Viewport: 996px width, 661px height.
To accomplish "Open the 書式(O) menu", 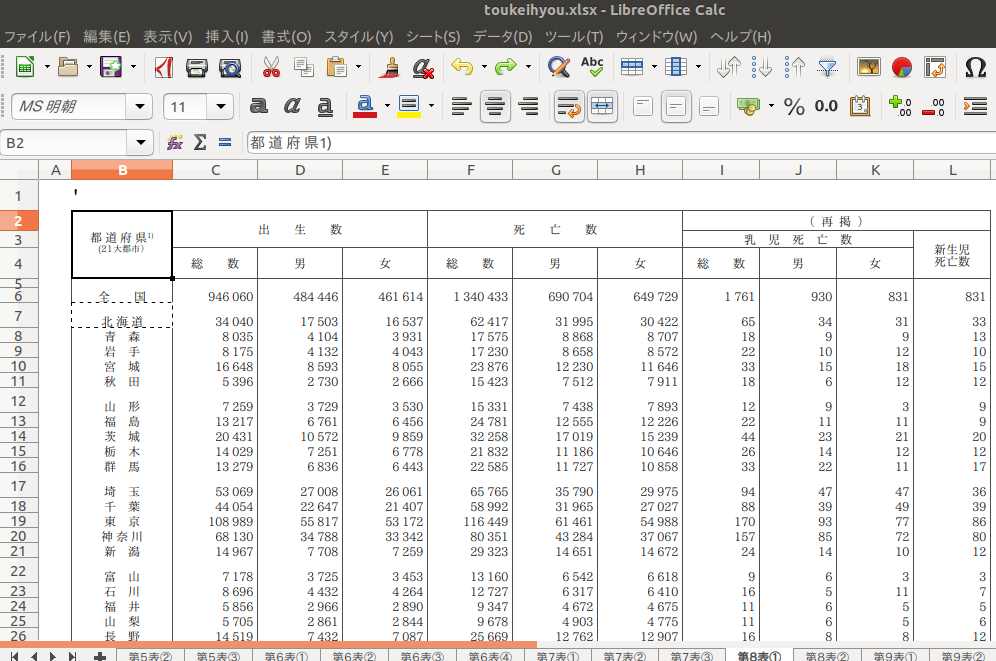I will tap(286, 37).
